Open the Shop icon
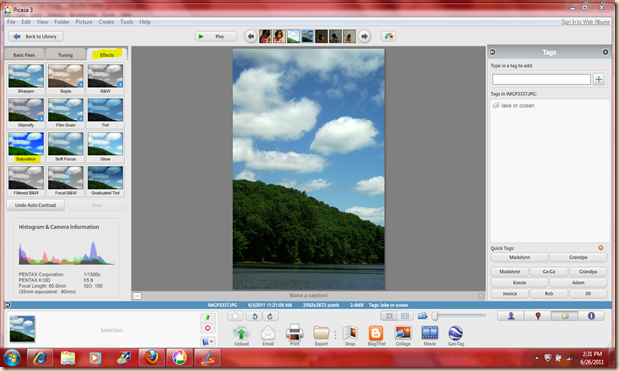 350,334
